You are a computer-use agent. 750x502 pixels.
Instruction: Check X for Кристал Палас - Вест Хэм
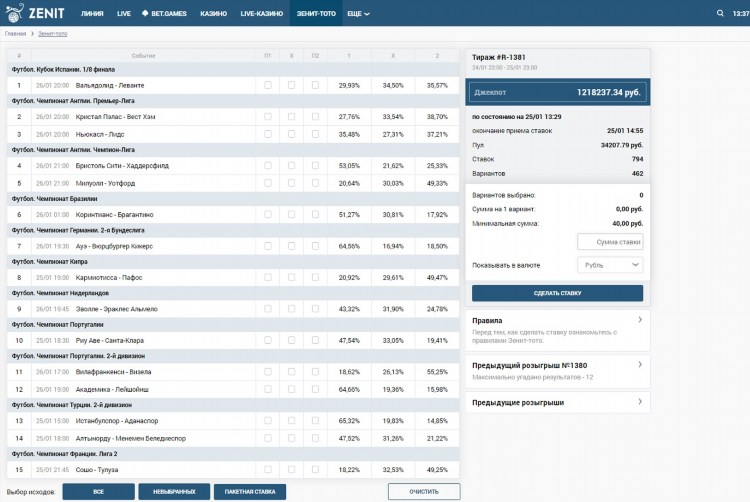(291, 117)
